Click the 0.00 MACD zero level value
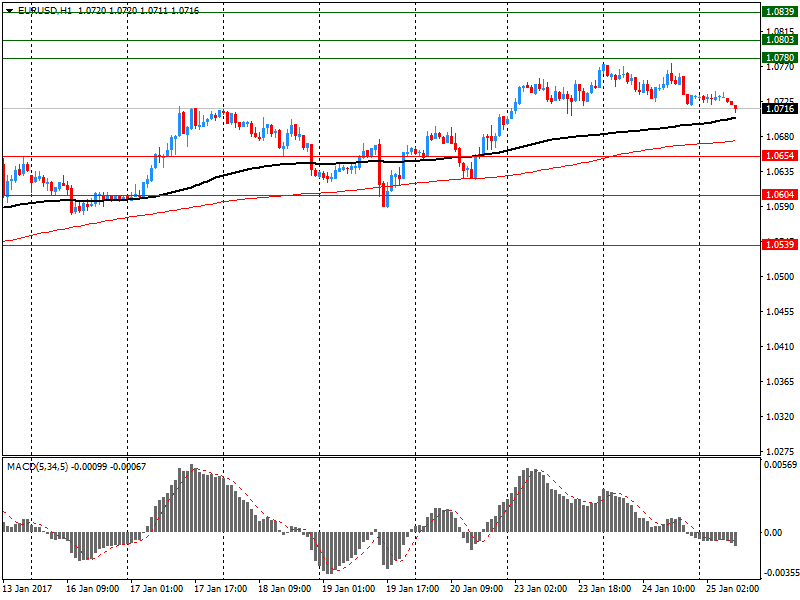 pyautogui.click(x=773, y=533)
